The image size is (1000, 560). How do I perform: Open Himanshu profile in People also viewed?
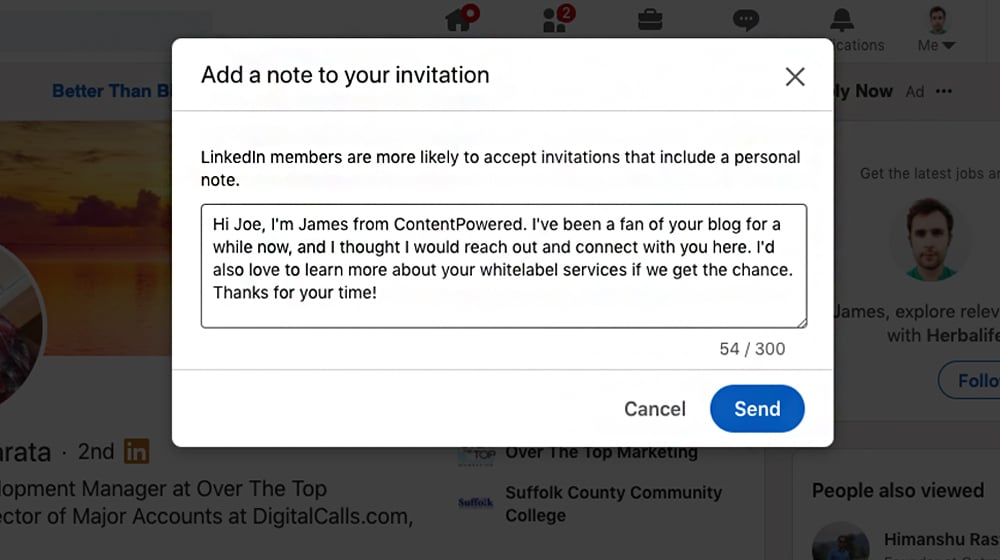(941, 540)
